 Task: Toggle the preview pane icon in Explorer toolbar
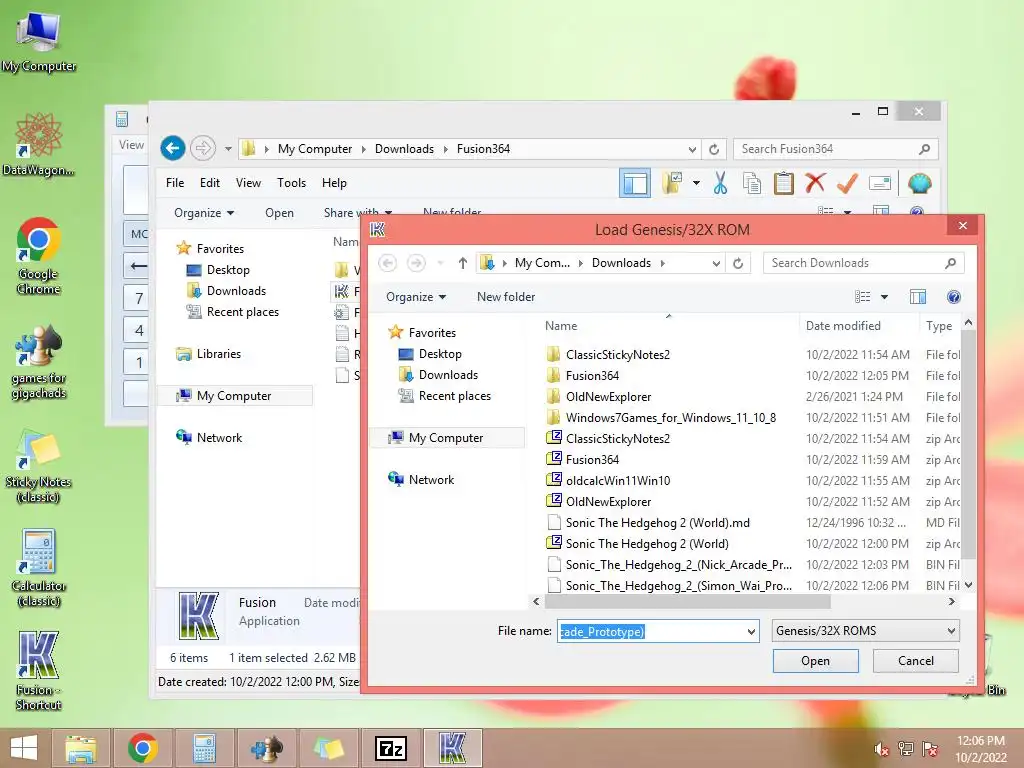point(635,184)
